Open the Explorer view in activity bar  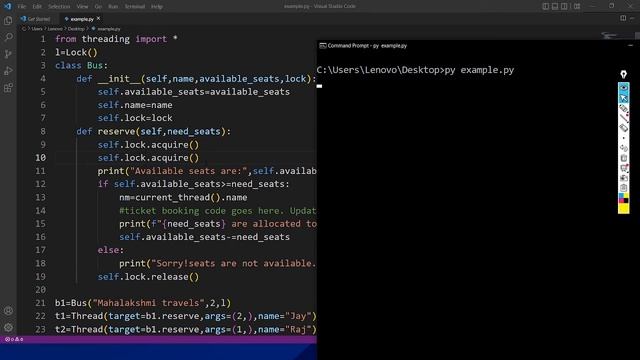point(8,21)
